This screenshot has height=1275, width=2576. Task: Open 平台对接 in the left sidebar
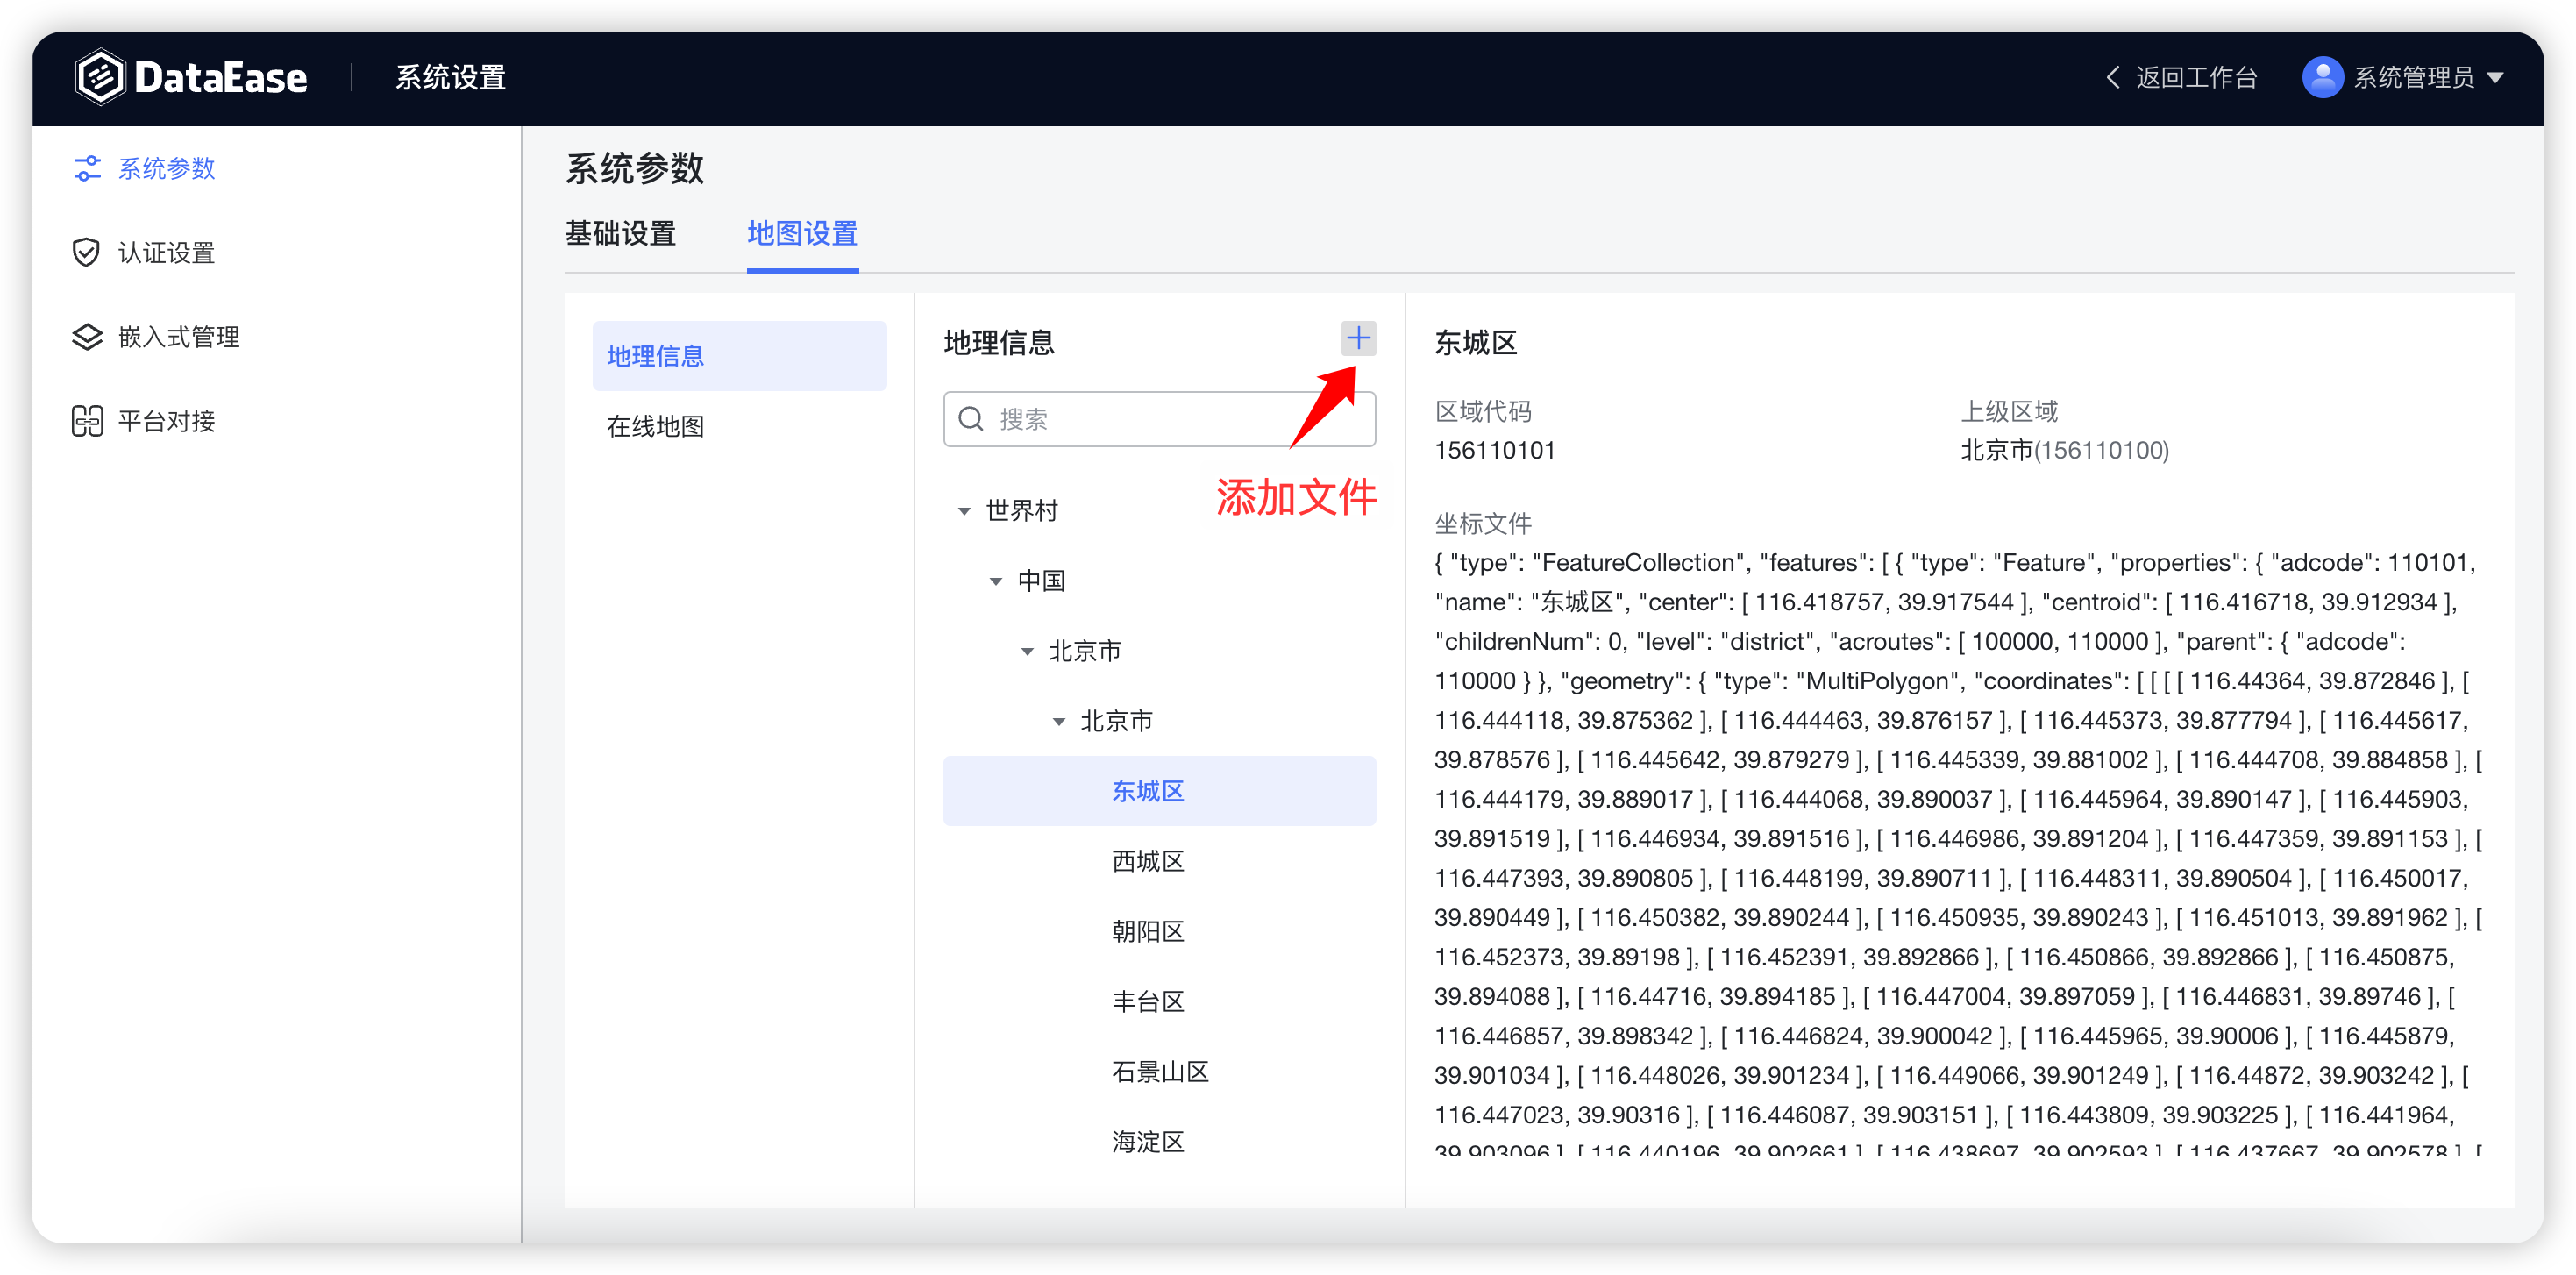[167, 421]
